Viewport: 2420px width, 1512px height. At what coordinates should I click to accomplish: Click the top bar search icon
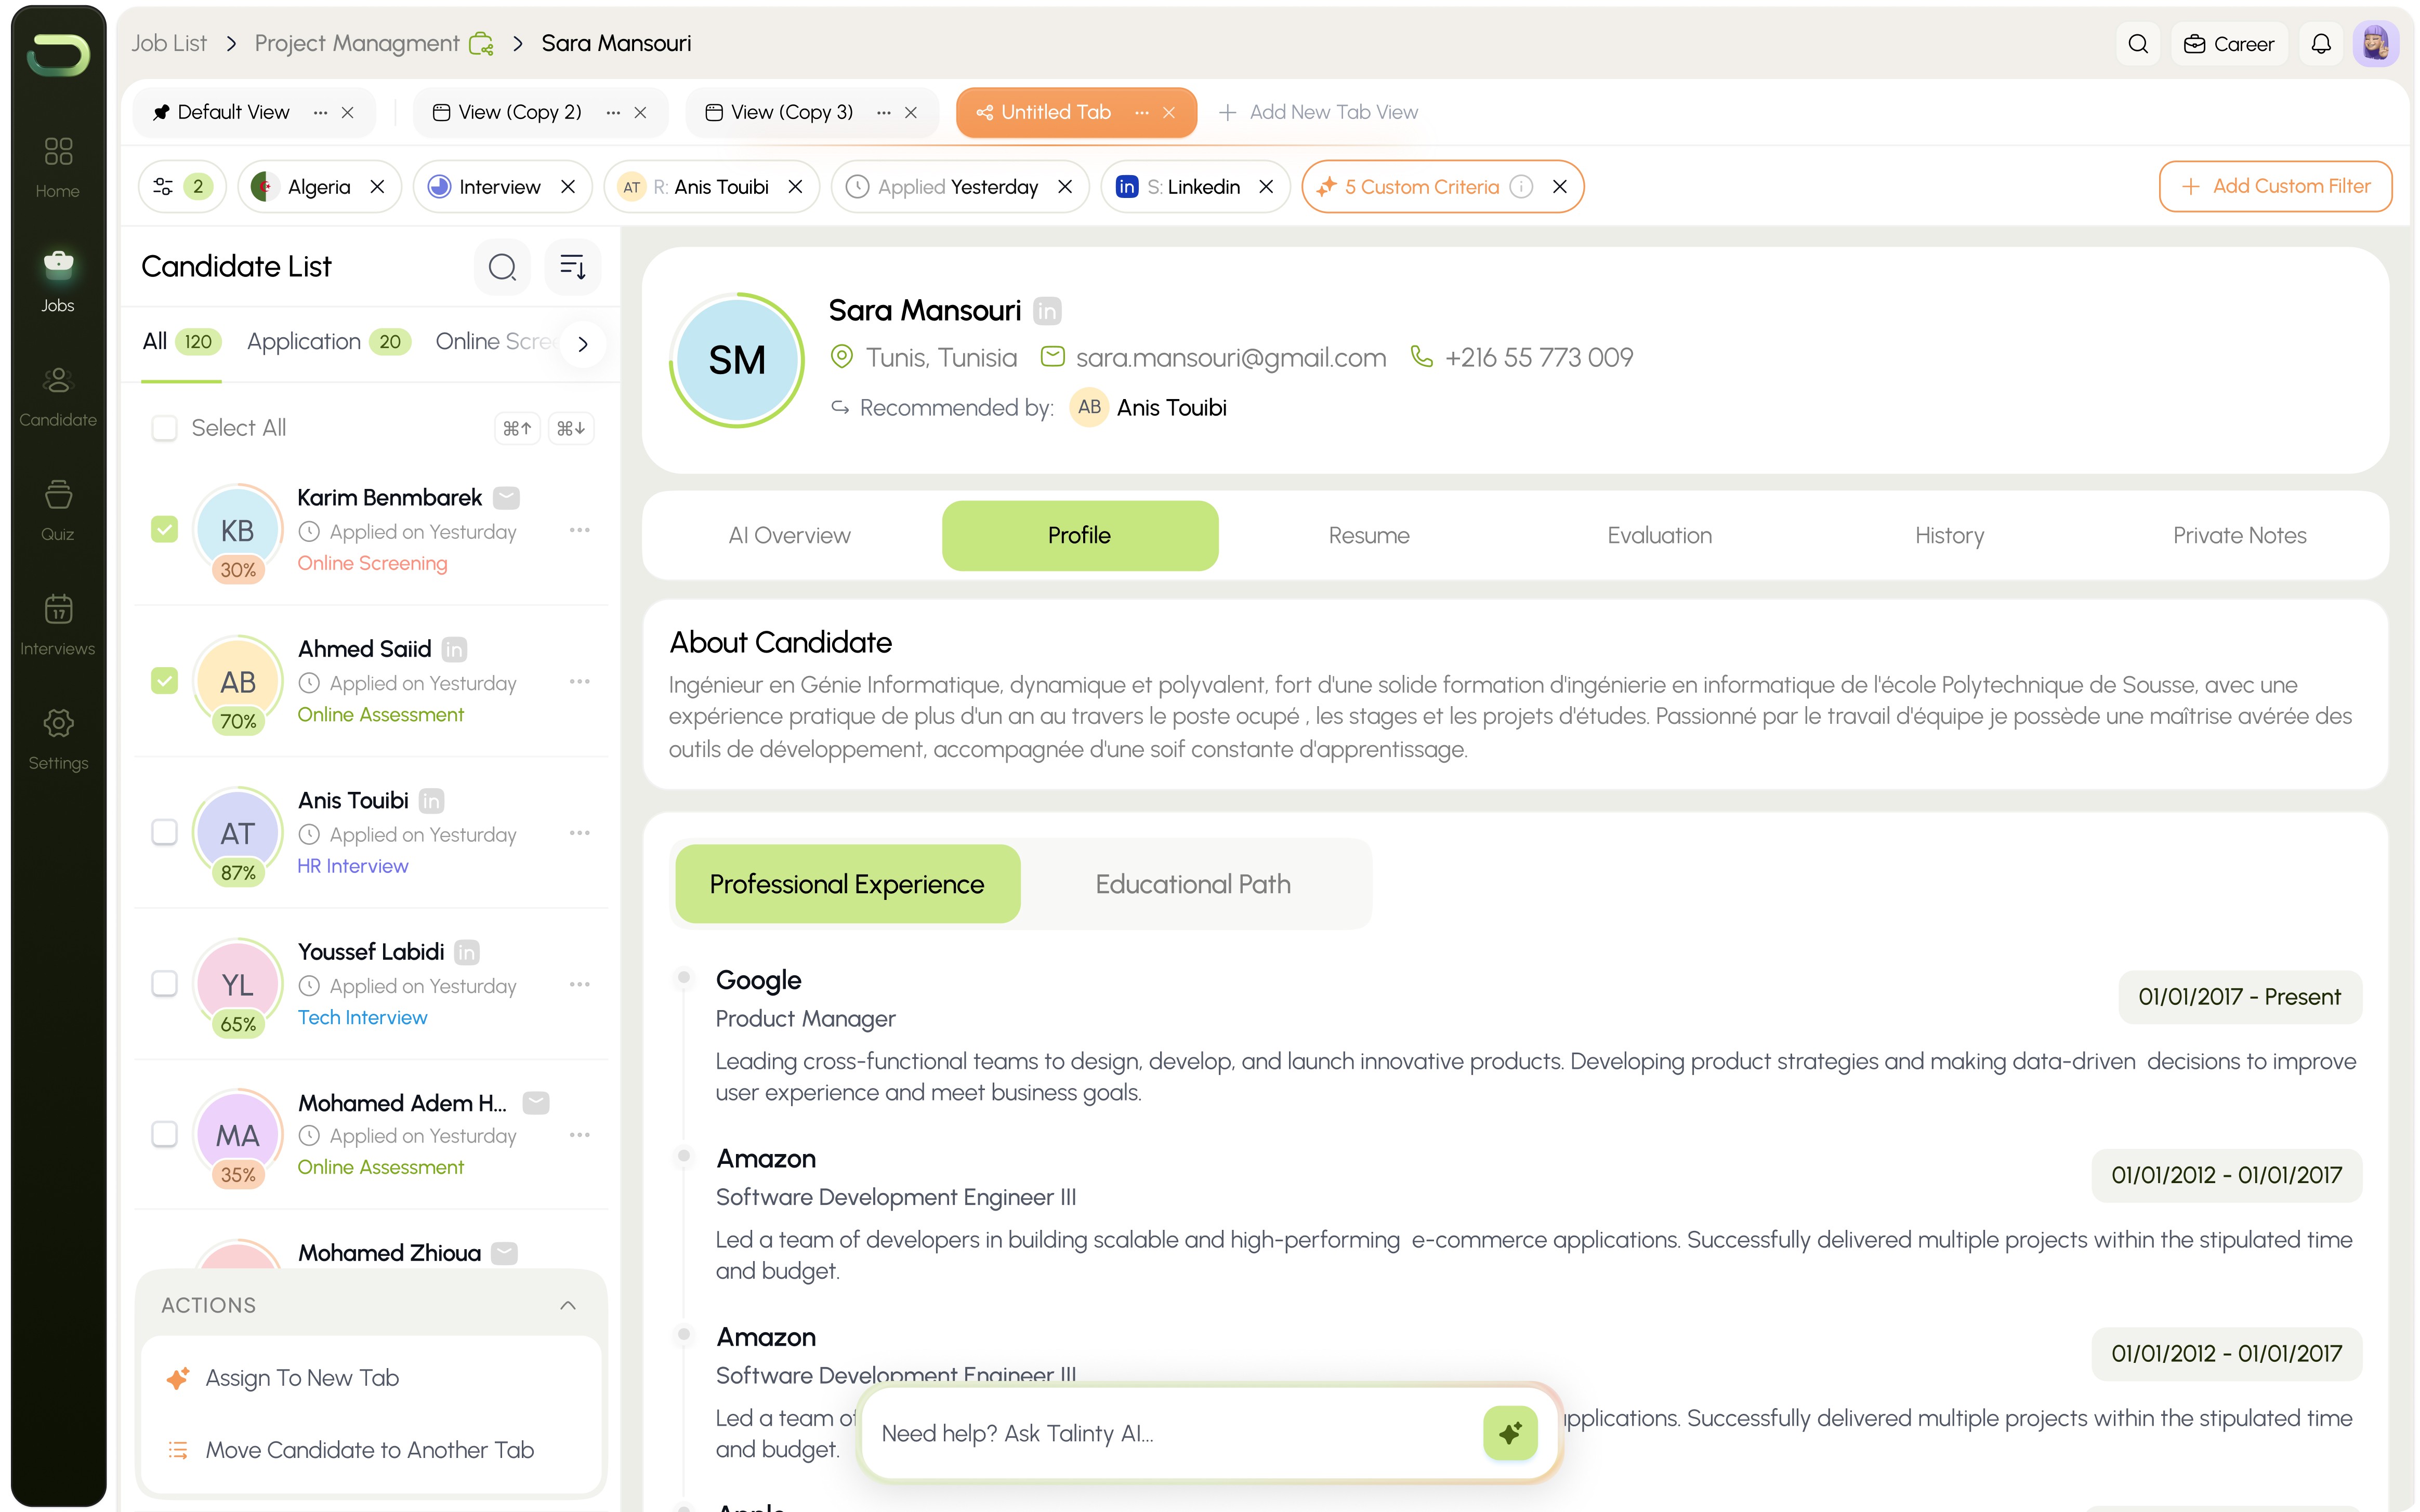pos(2138,44)
